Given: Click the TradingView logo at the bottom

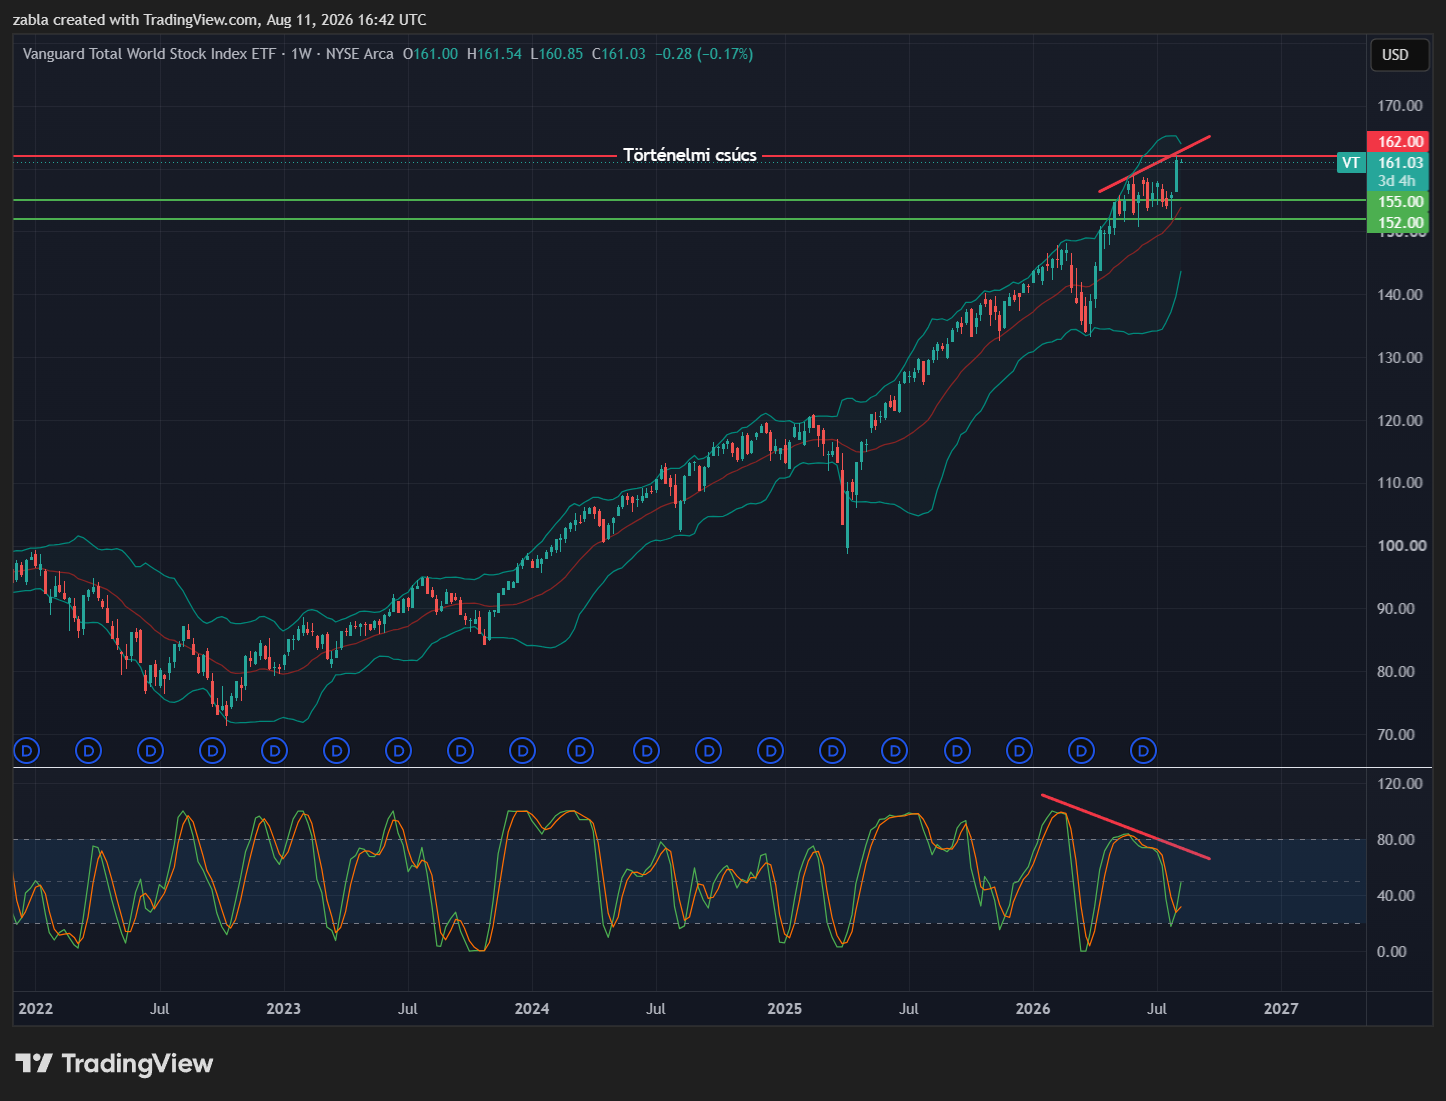Looking at the screenshot, I should point(114,1063).
